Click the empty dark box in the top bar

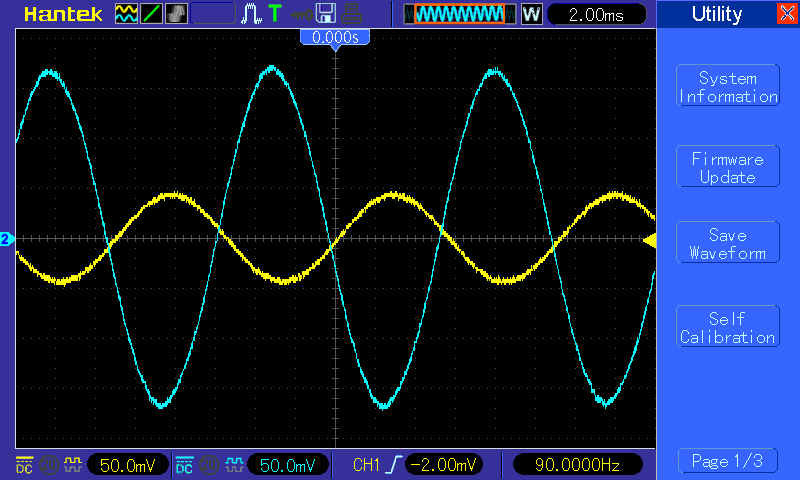pyautogui.click(x=213, y=13)
